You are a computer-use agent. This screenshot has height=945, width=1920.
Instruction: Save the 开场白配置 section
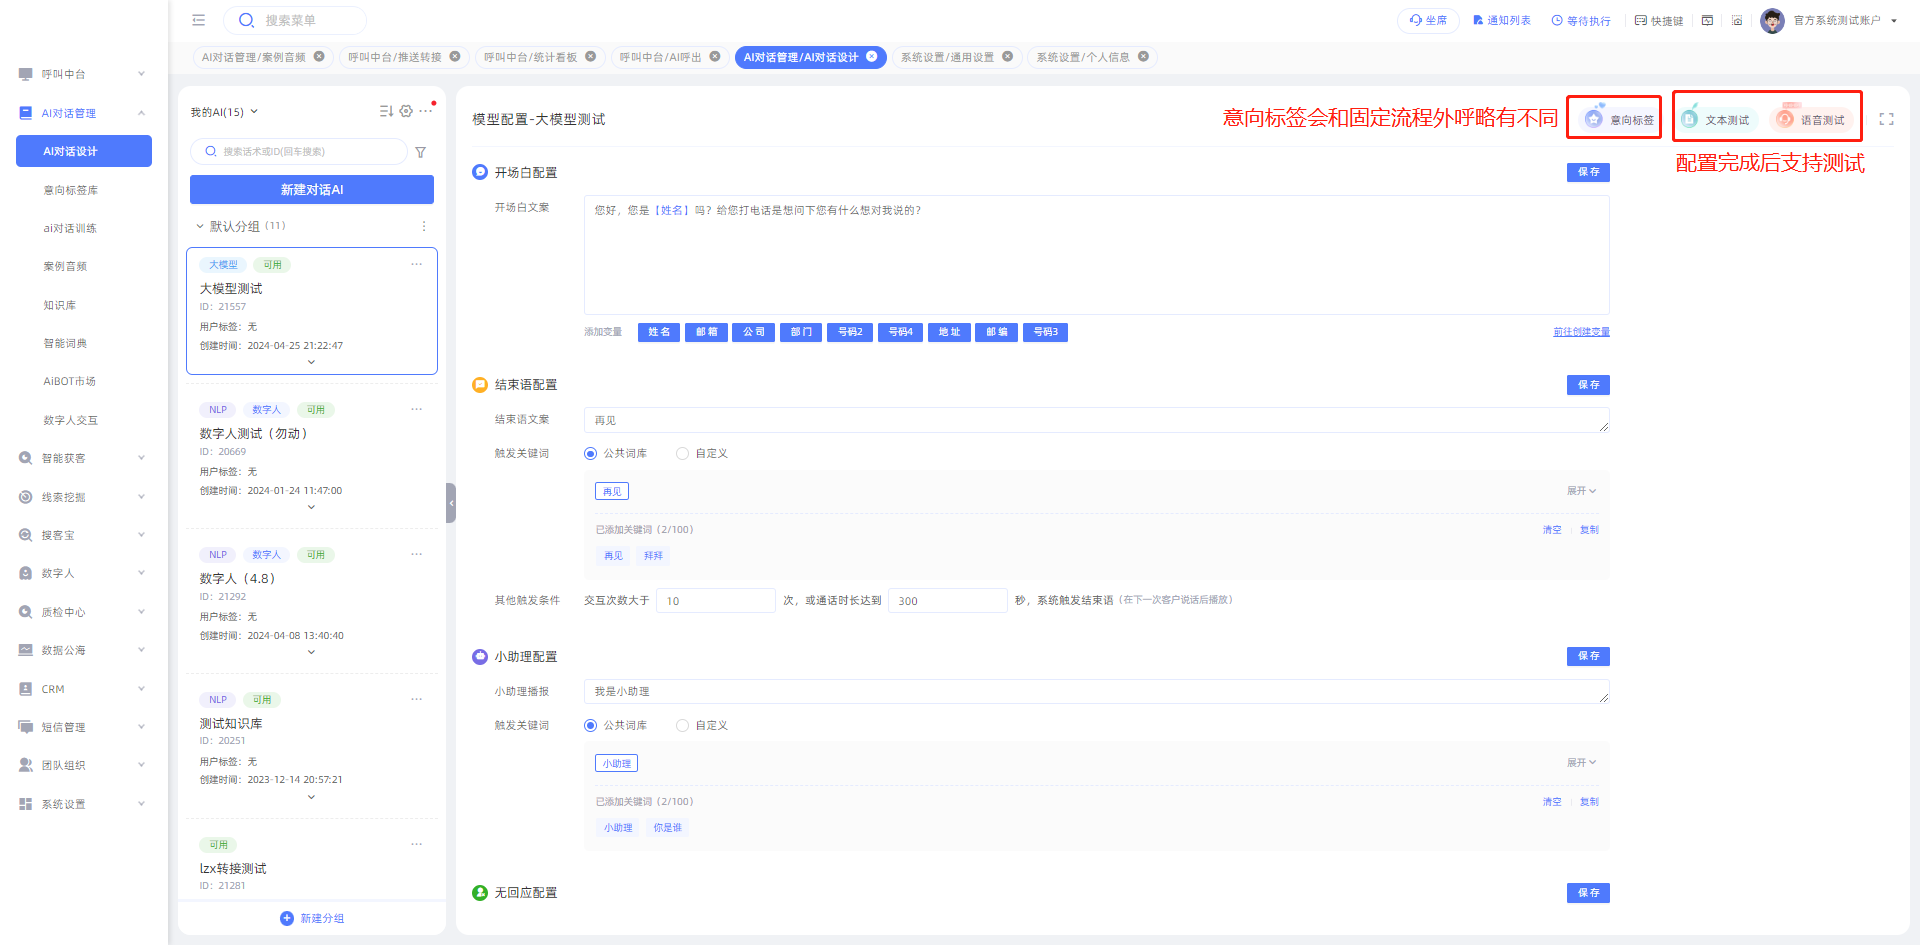tap(1588, 172)
